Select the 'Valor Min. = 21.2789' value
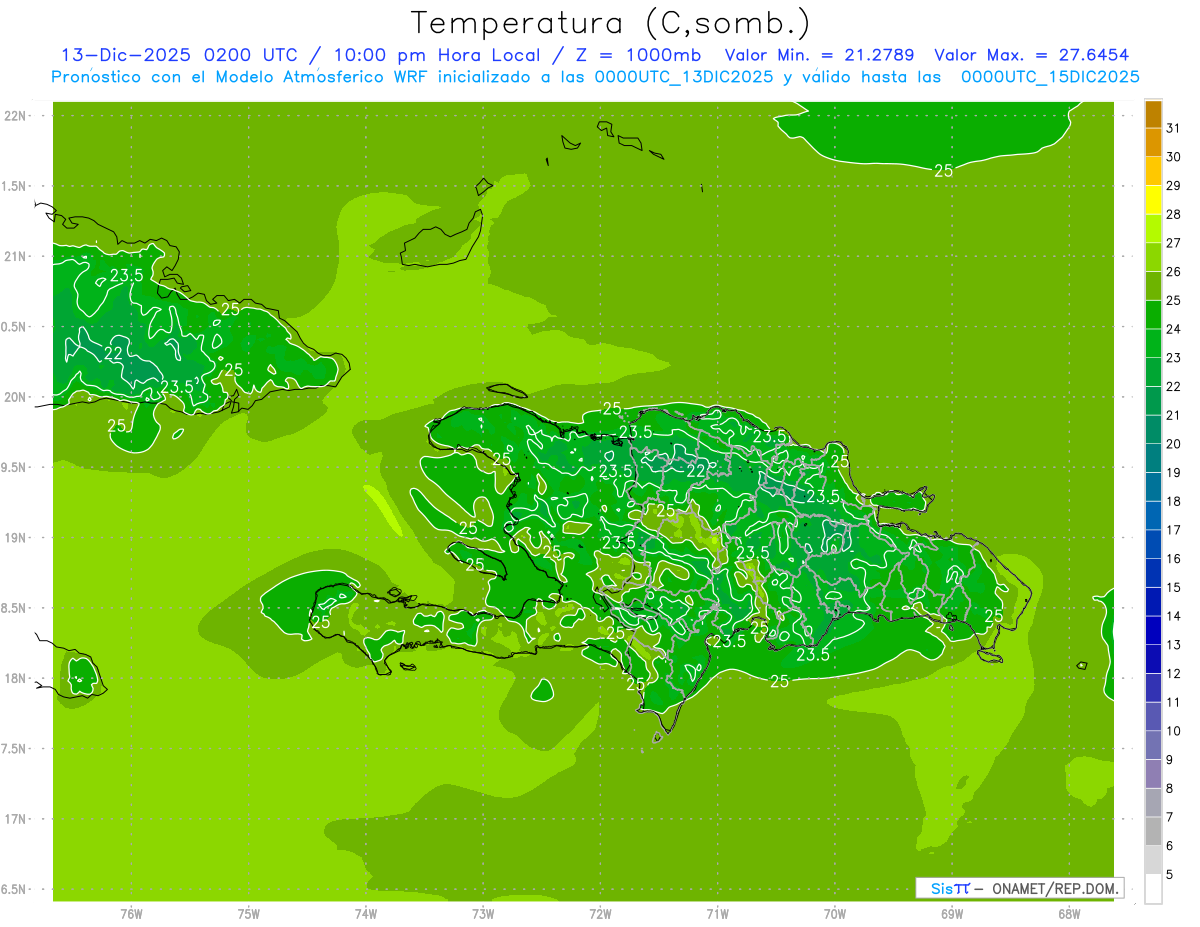The width and height of the screenshot is (1200, 927). tap(819, 55)
